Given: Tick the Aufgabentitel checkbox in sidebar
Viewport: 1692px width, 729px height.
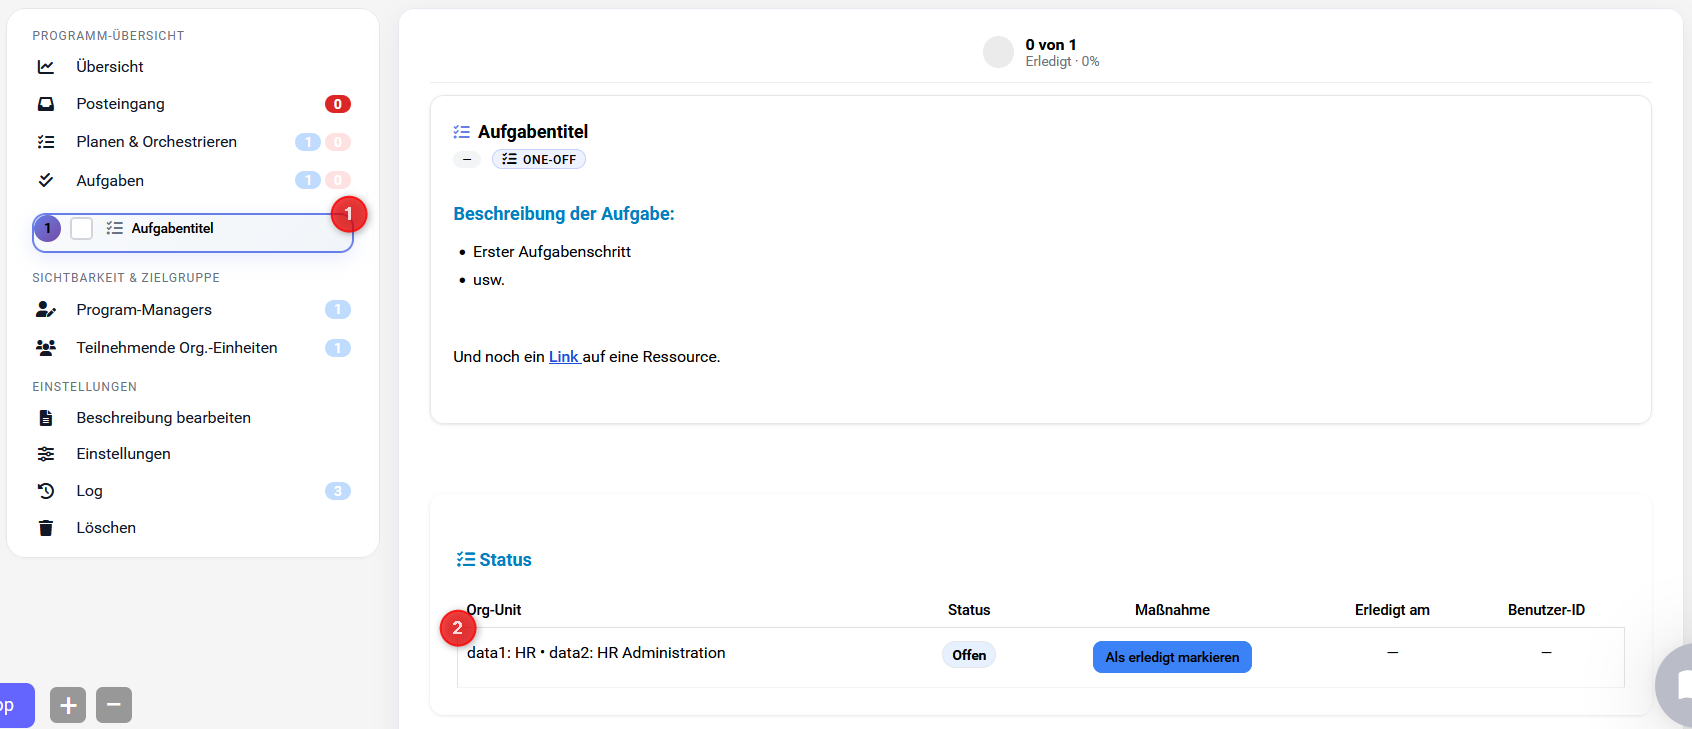Looking at the screenshot, I should click(x=82, y=229).
